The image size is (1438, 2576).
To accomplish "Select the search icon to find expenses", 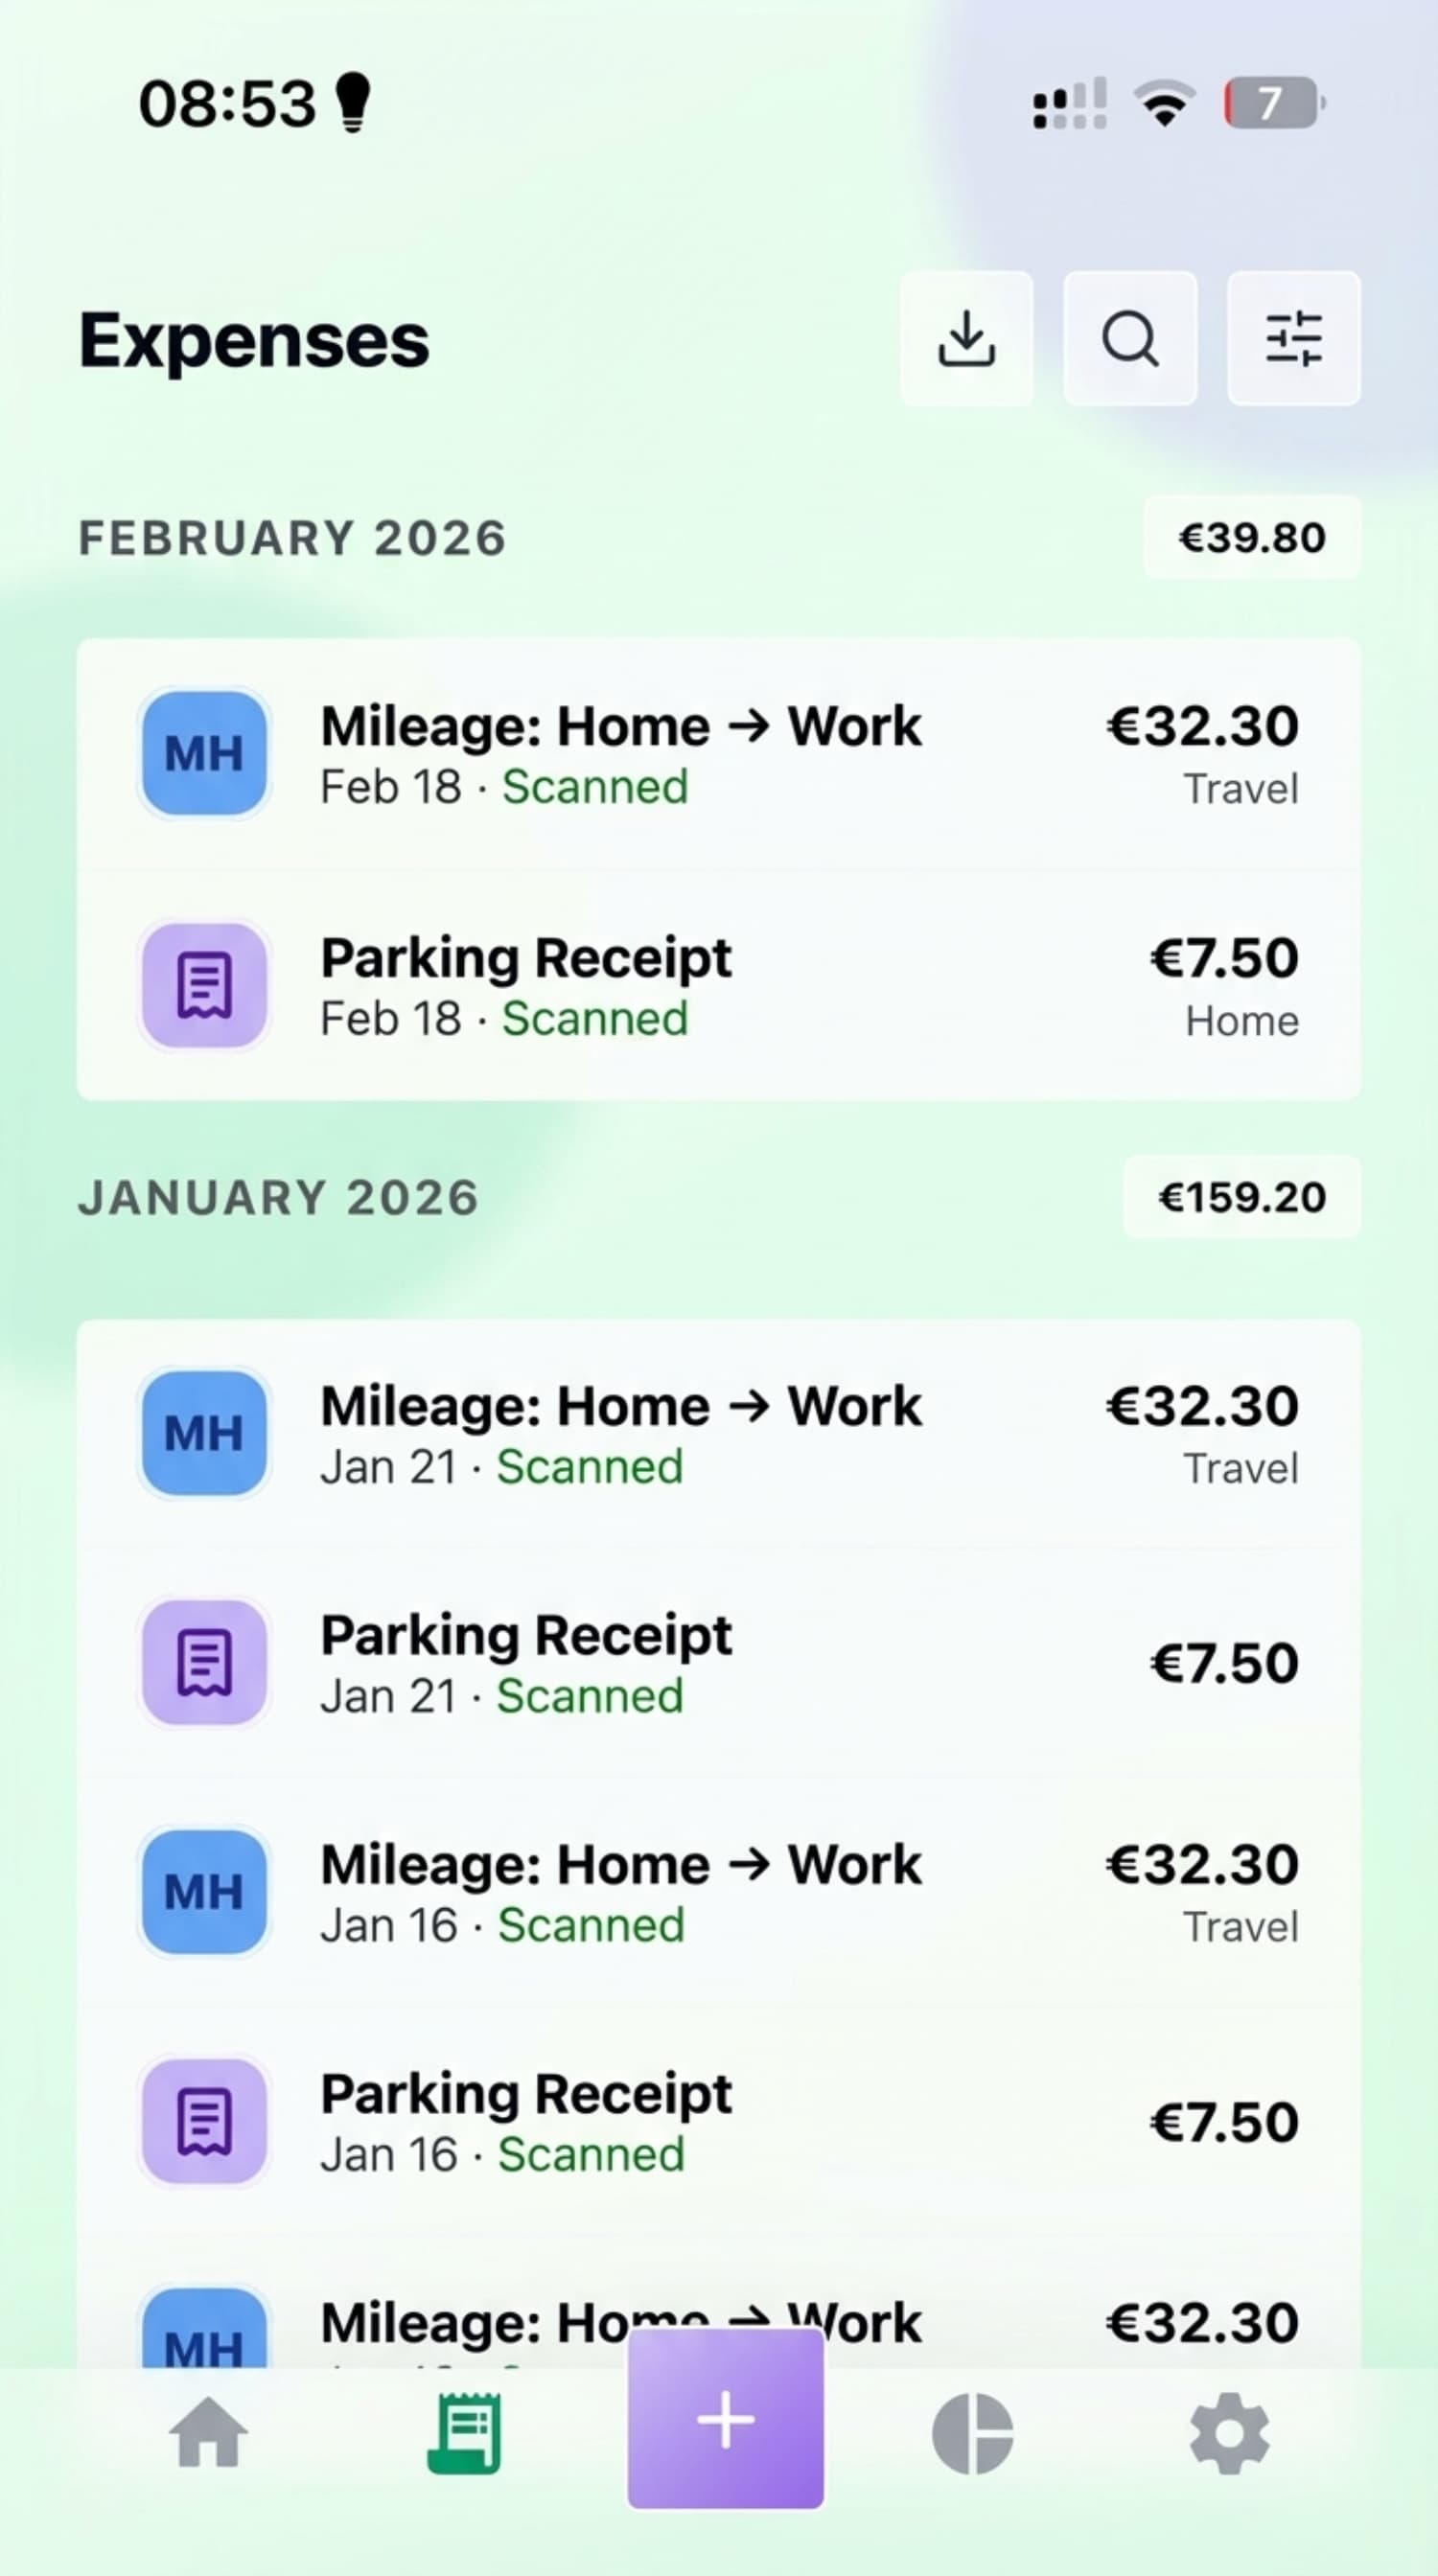I will [1129, 340].
